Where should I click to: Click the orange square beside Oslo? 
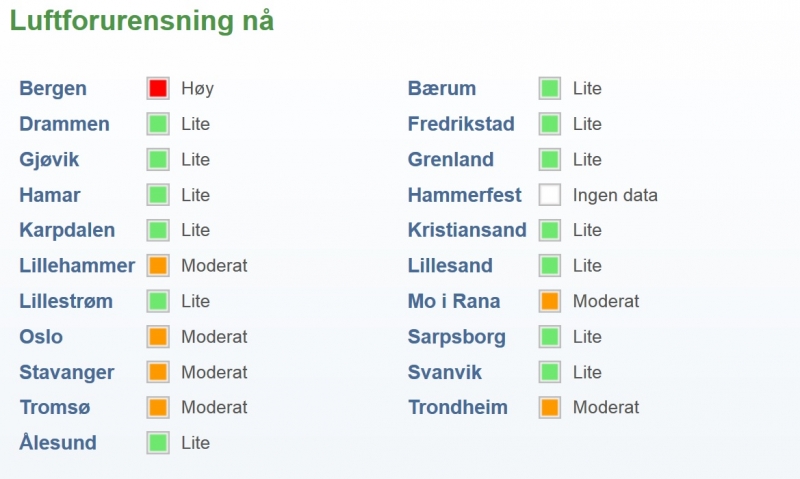(x=158, y=337)
